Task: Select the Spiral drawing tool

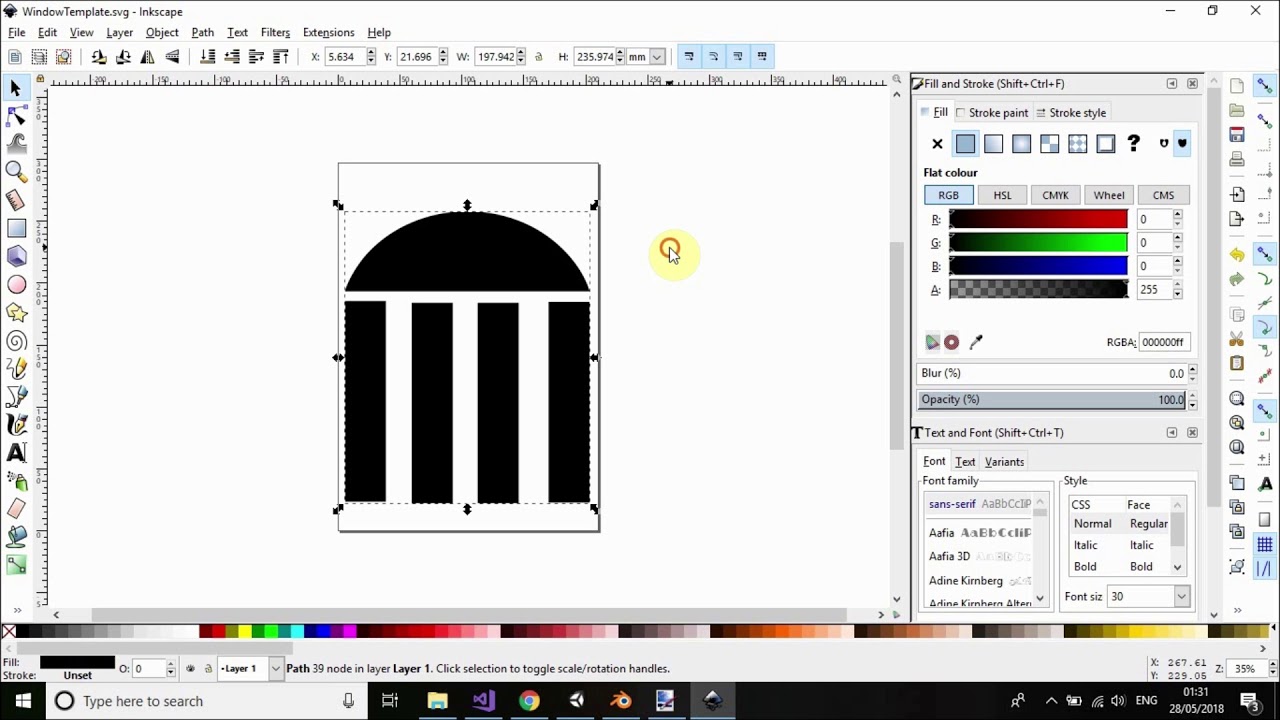Action: click(16, 341)
